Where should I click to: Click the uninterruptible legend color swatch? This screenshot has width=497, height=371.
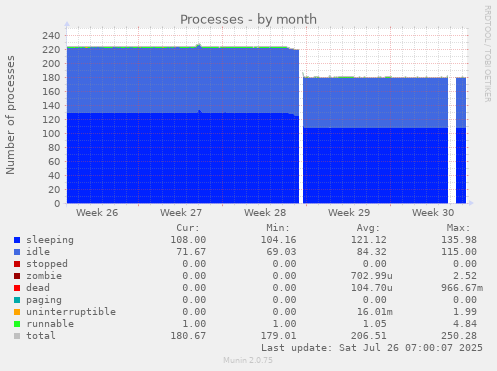tap(17, 312)
